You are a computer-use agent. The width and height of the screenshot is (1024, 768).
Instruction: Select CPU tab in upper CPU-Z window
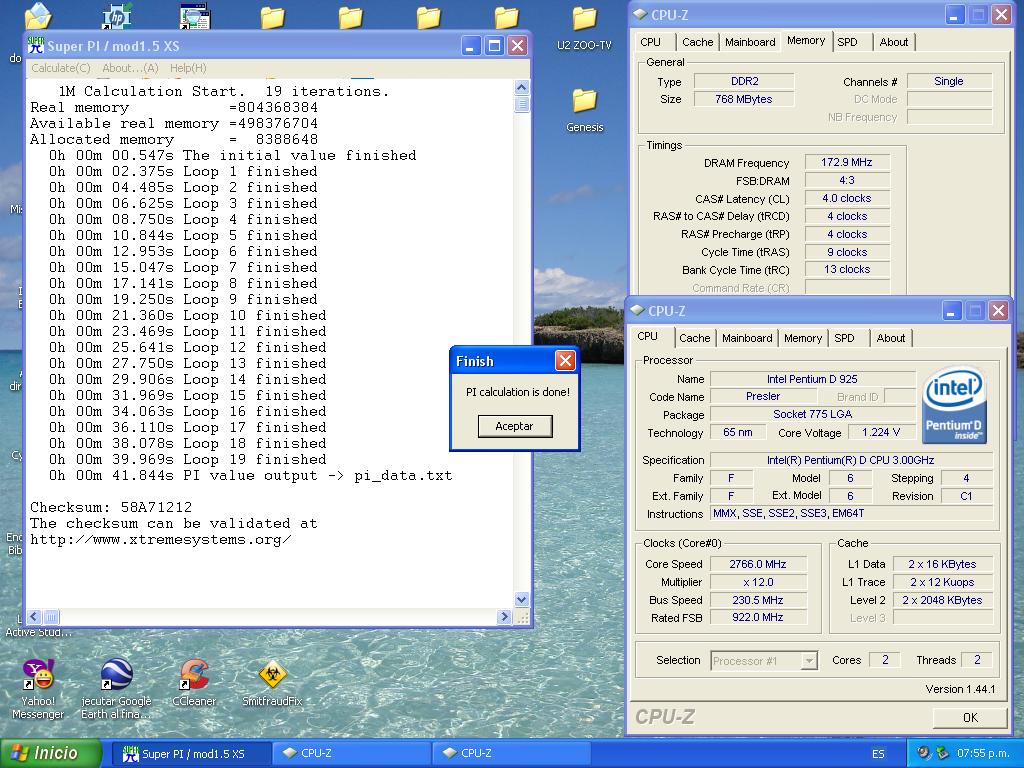coord(650,42)
